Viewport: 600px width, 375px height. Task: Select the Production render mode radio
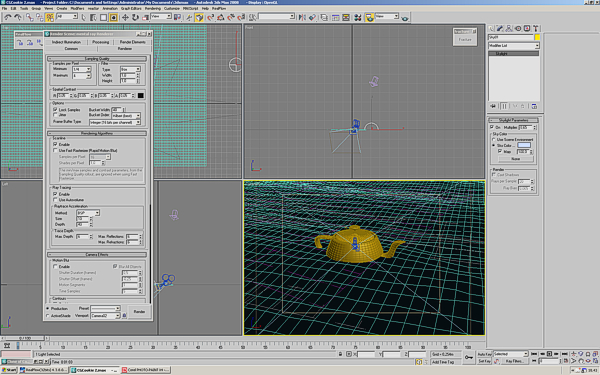click(48, 308)
